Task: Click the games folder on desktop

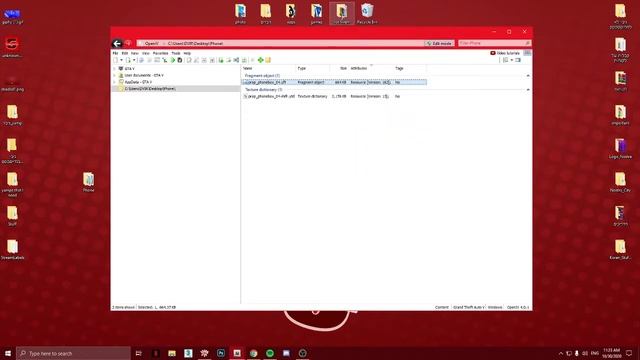Action: coord(316,14)
